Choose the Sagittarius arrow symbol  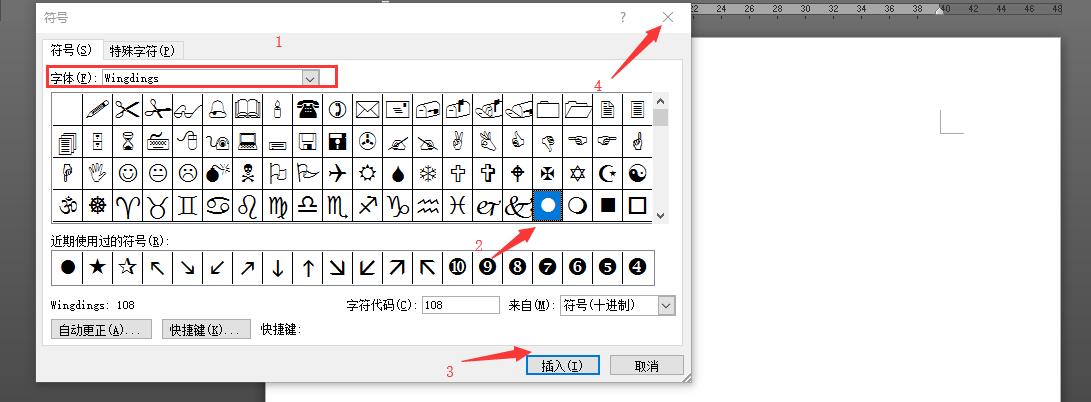click(x=367, y=206)
